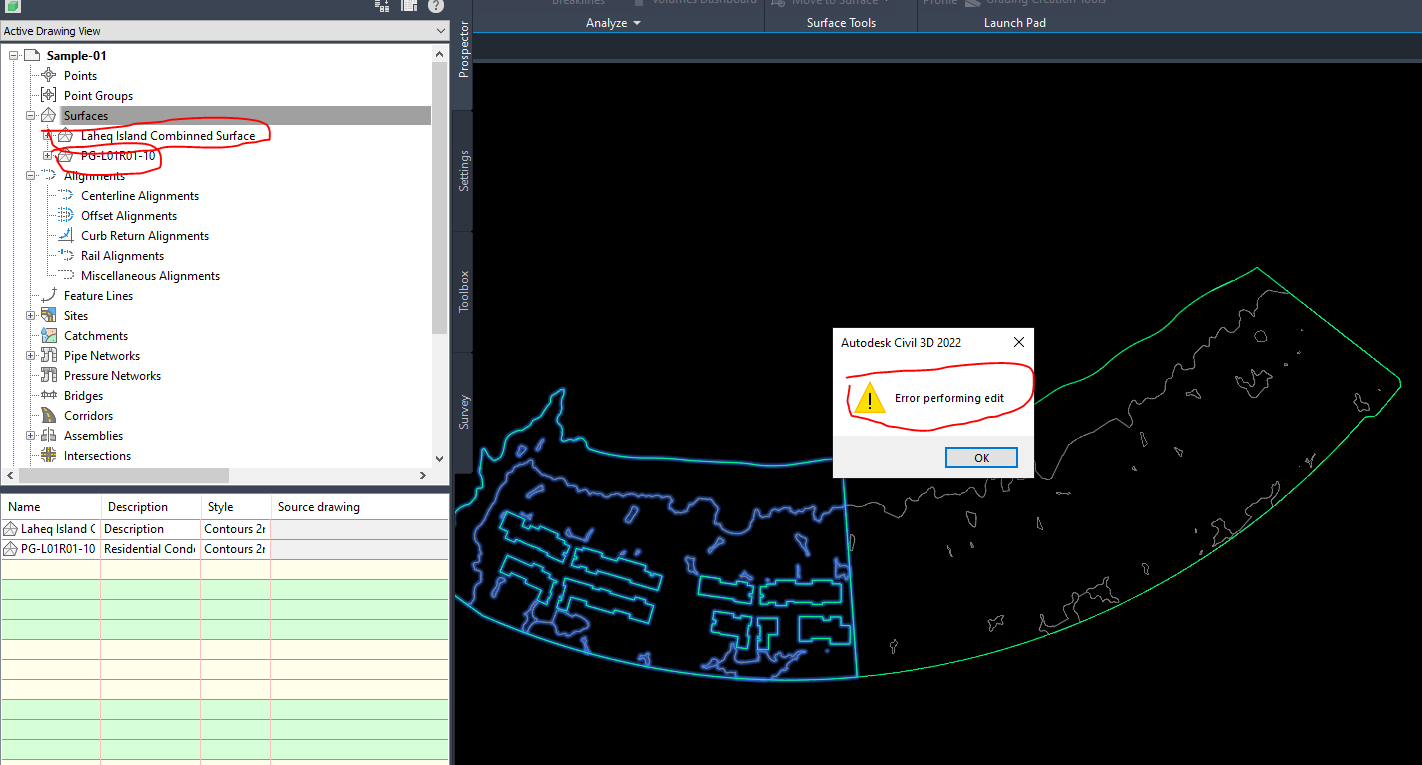Viewport: 1422px width, 765px height.
Task: Click the Intersections icon
Action: pyautogui.click(x=46, y=455)
